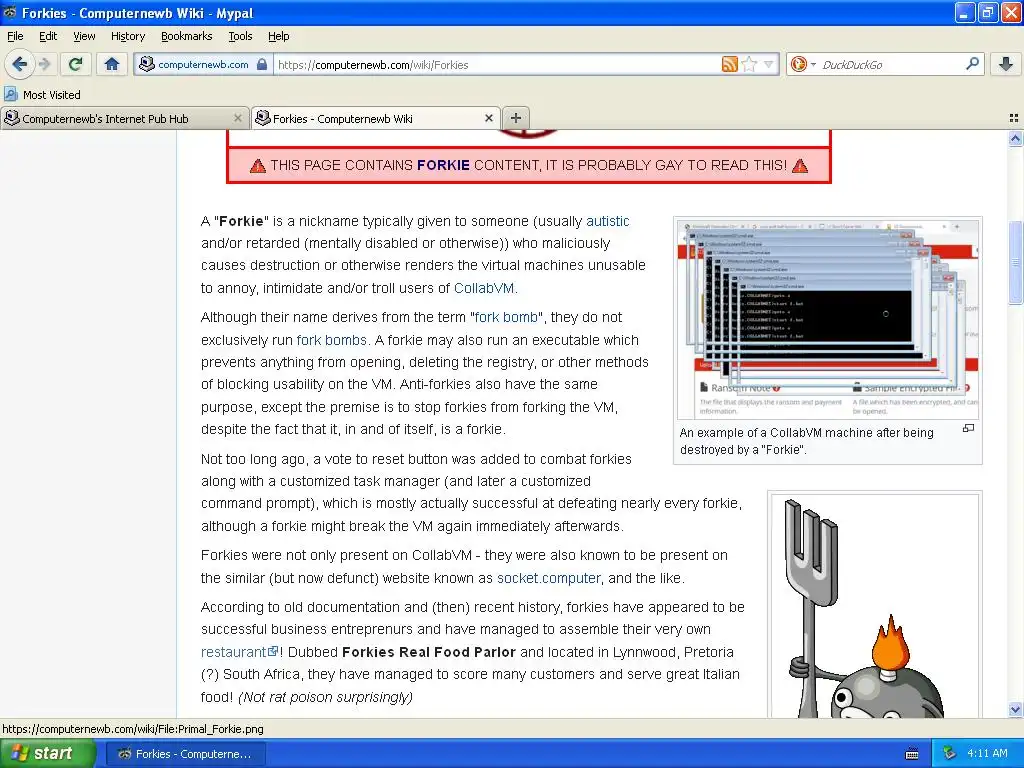Image resolution: width=1024 pixels, height=768 pixels.
Task: Open the URL history dropdown arrow
Action: [x=769, y=64]
